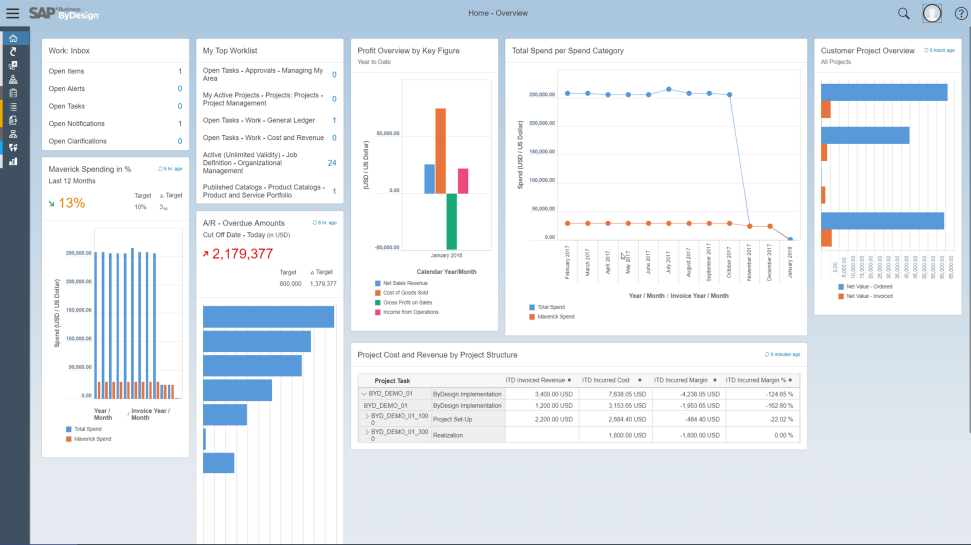
Task: Open the Open Items inbox entry
Action: coord(67,72)
